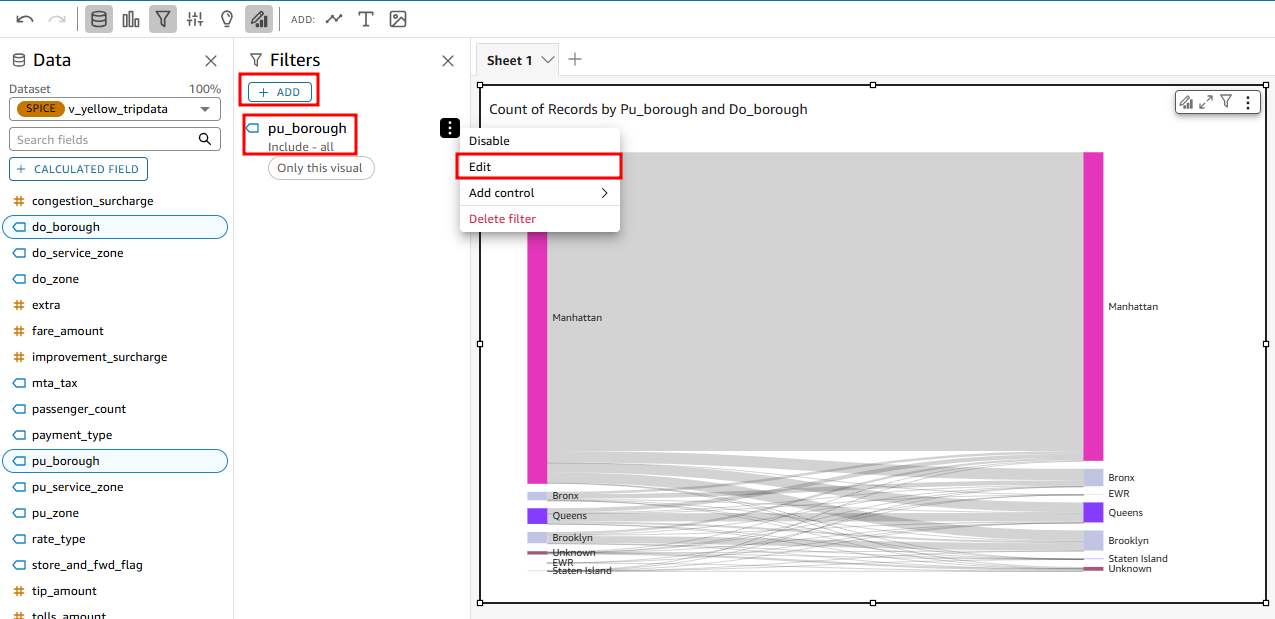Click the CALCULATED FIELD button
The width and height of the screenshot is (1275, 619).
click(79, 169)
